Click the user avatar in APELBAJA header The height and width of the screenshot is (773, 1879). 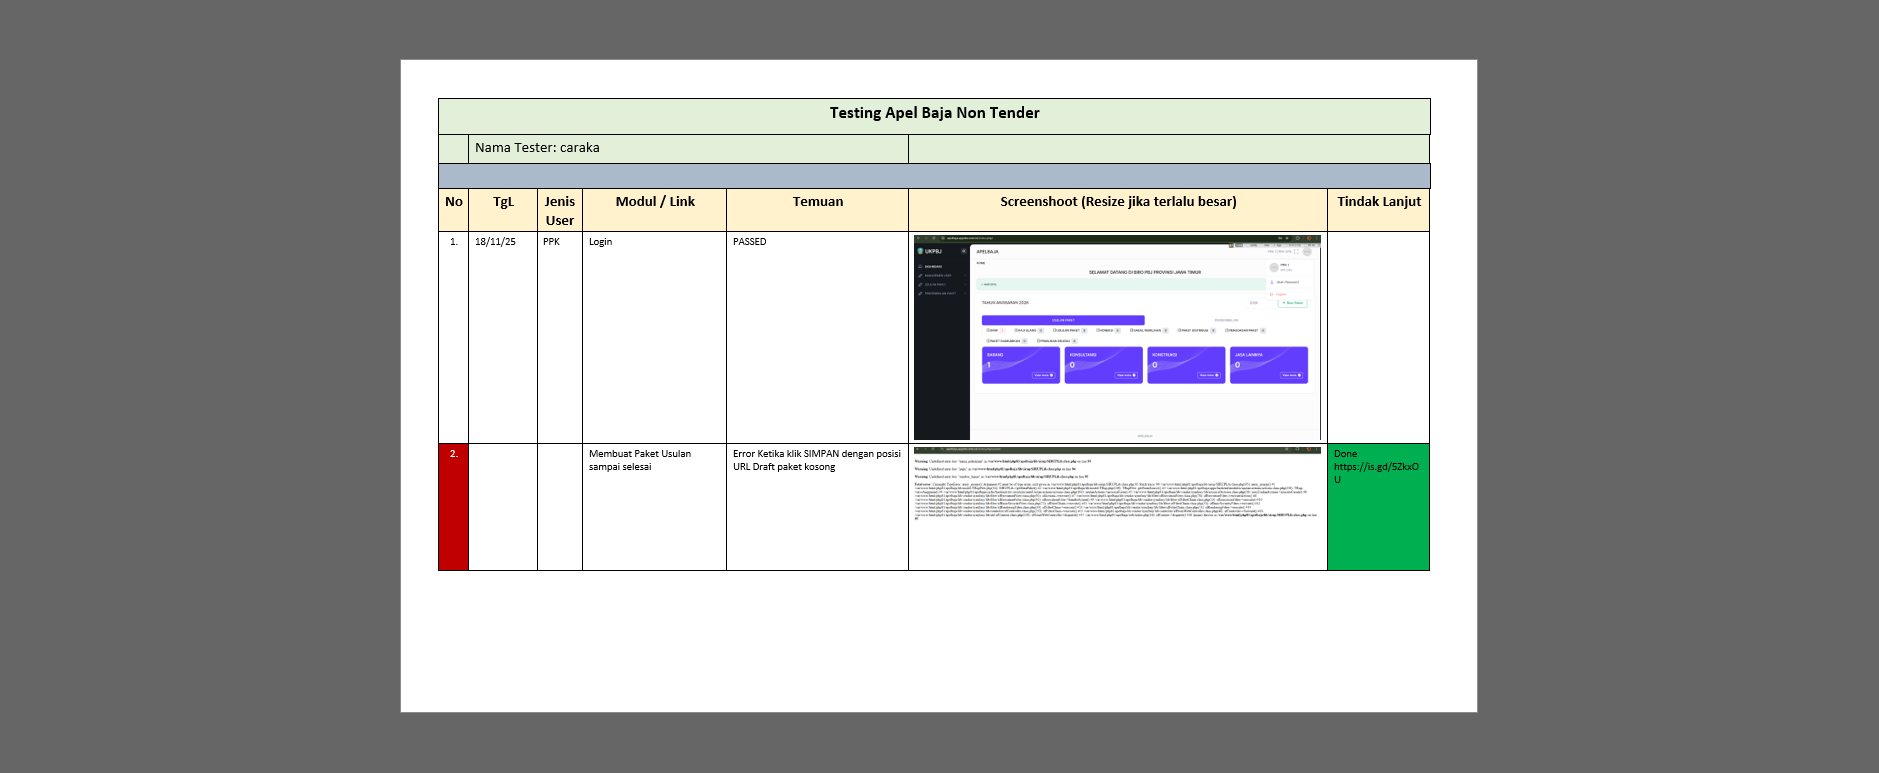click(x=1308, y=252)
